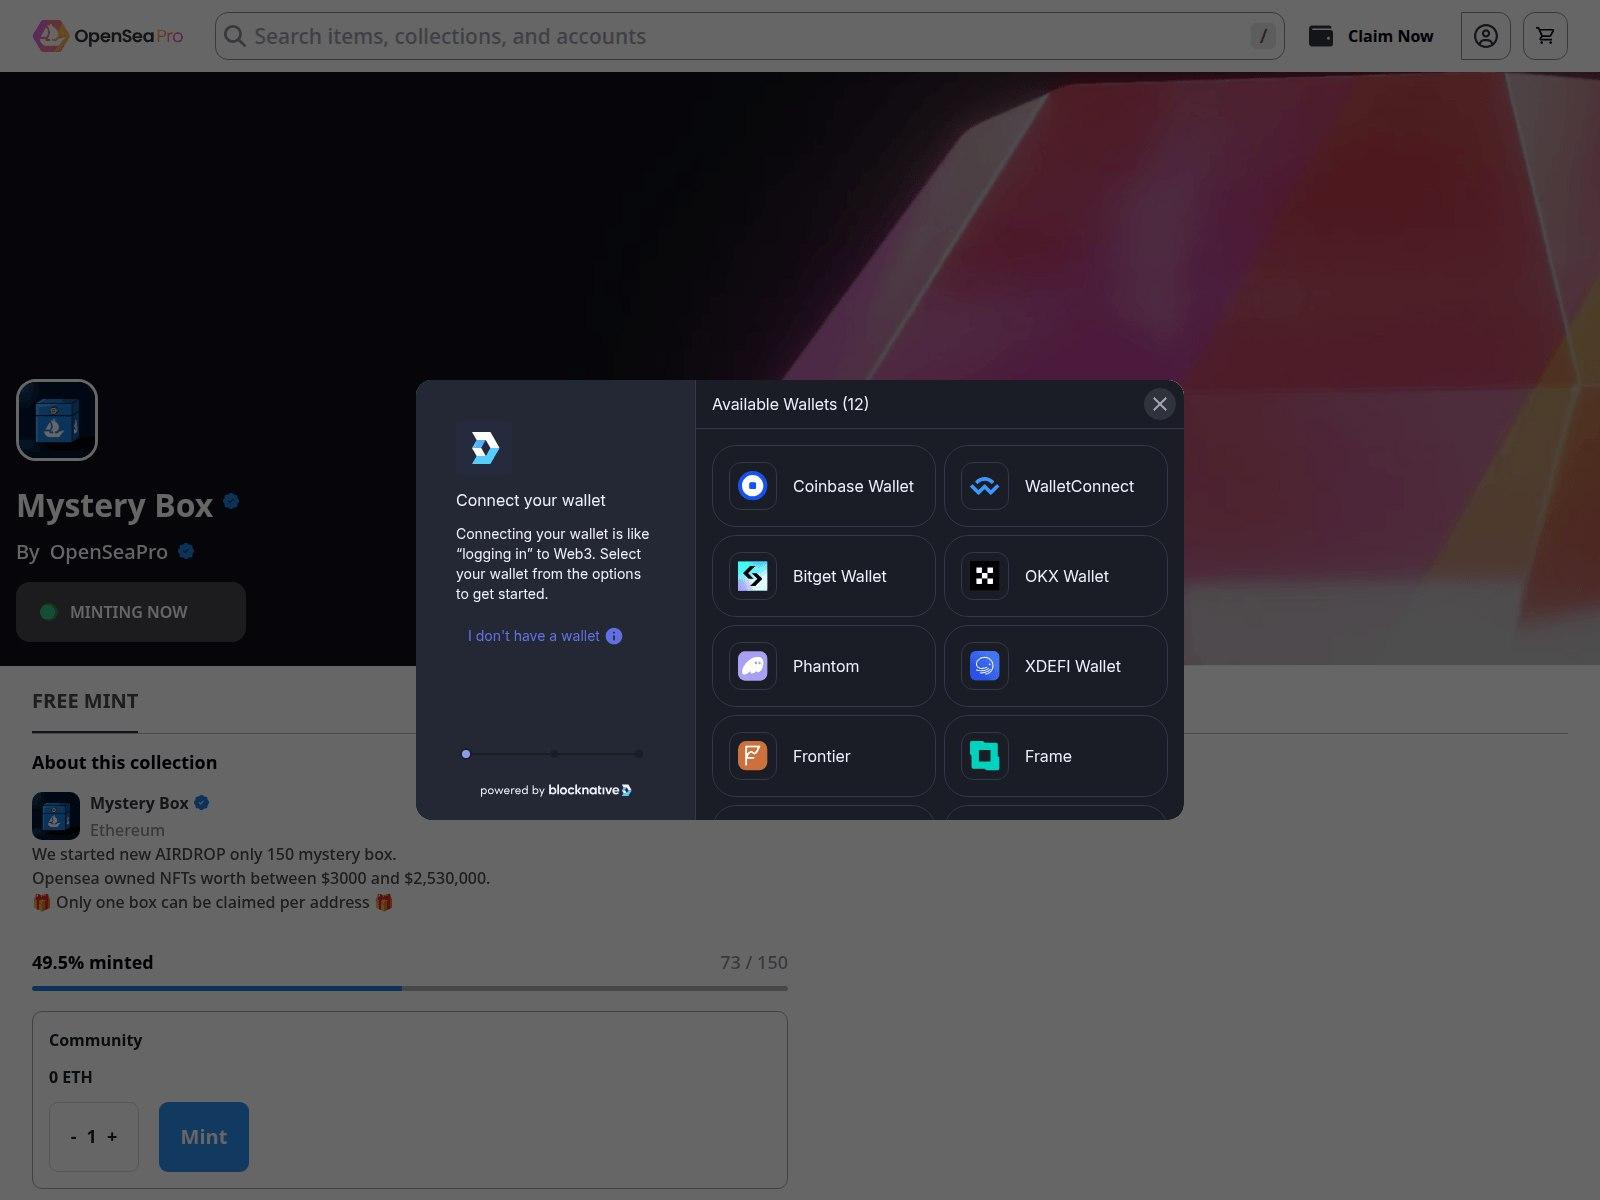Decrease mint quantity with minus
1600x1200 pixels.
click(x=74, y=1137)
